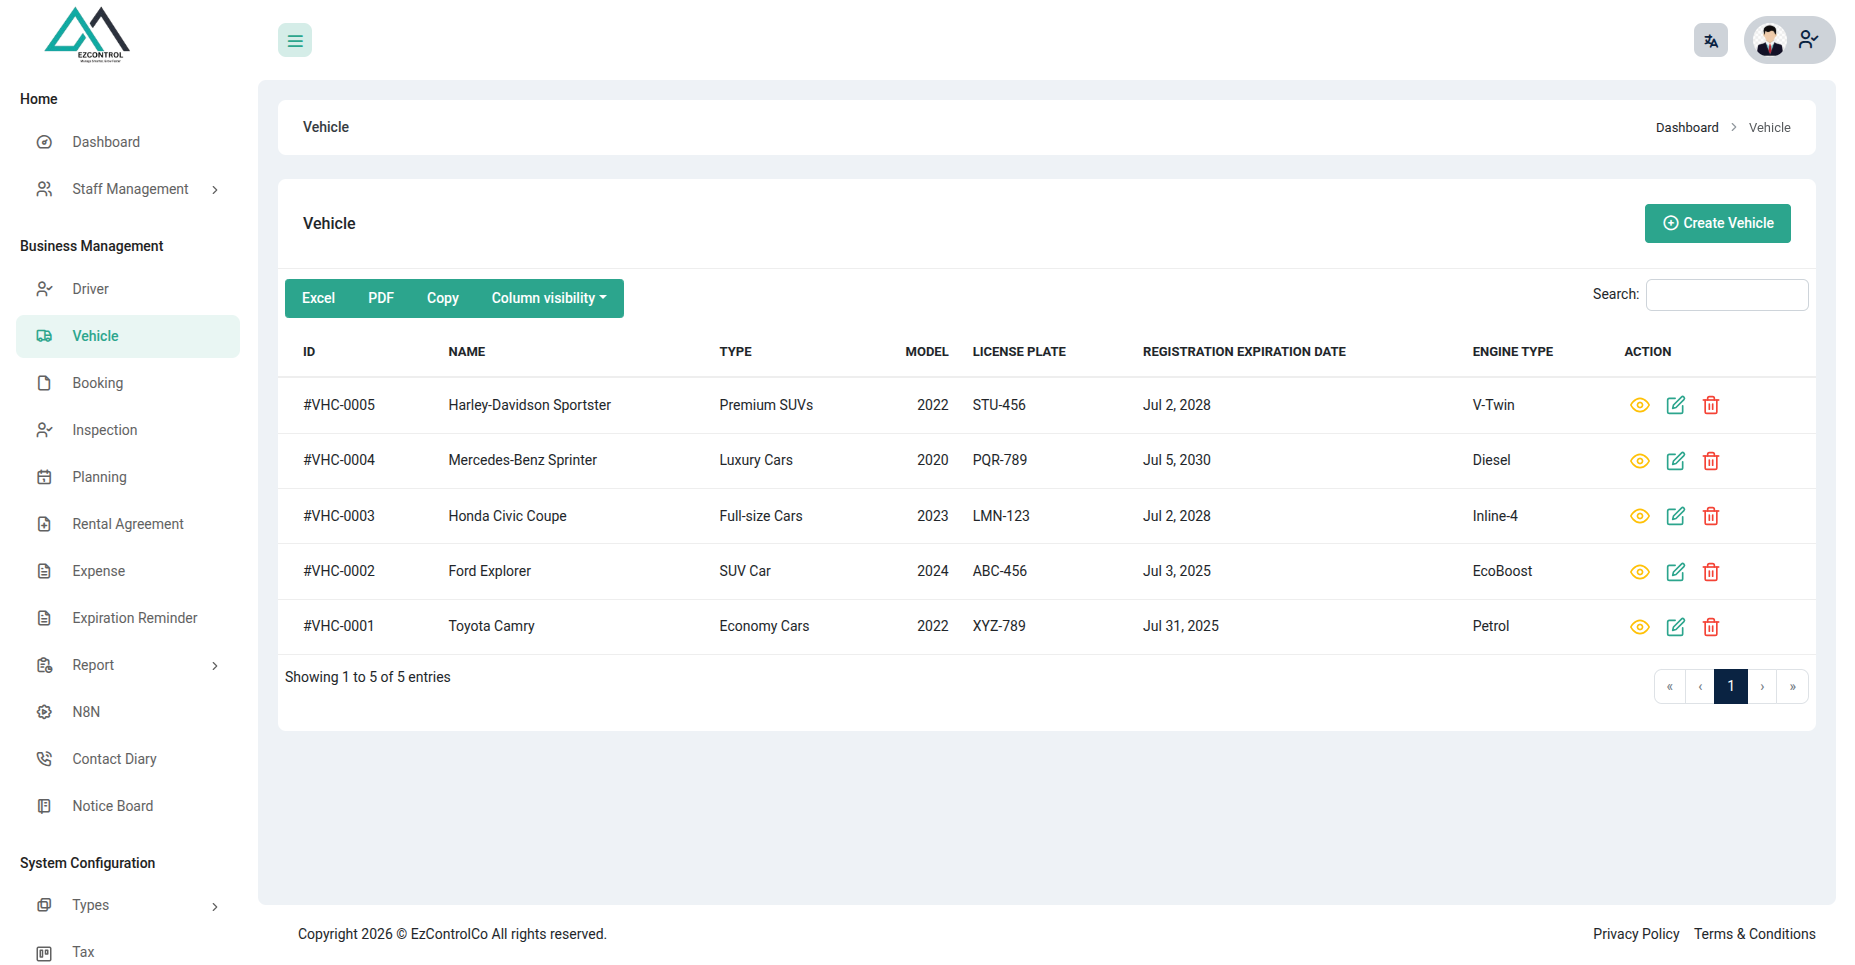Select page 1 in pagination
Image resolution: width=1855 pixels, height=965 pixels.
coord(1731,686)
